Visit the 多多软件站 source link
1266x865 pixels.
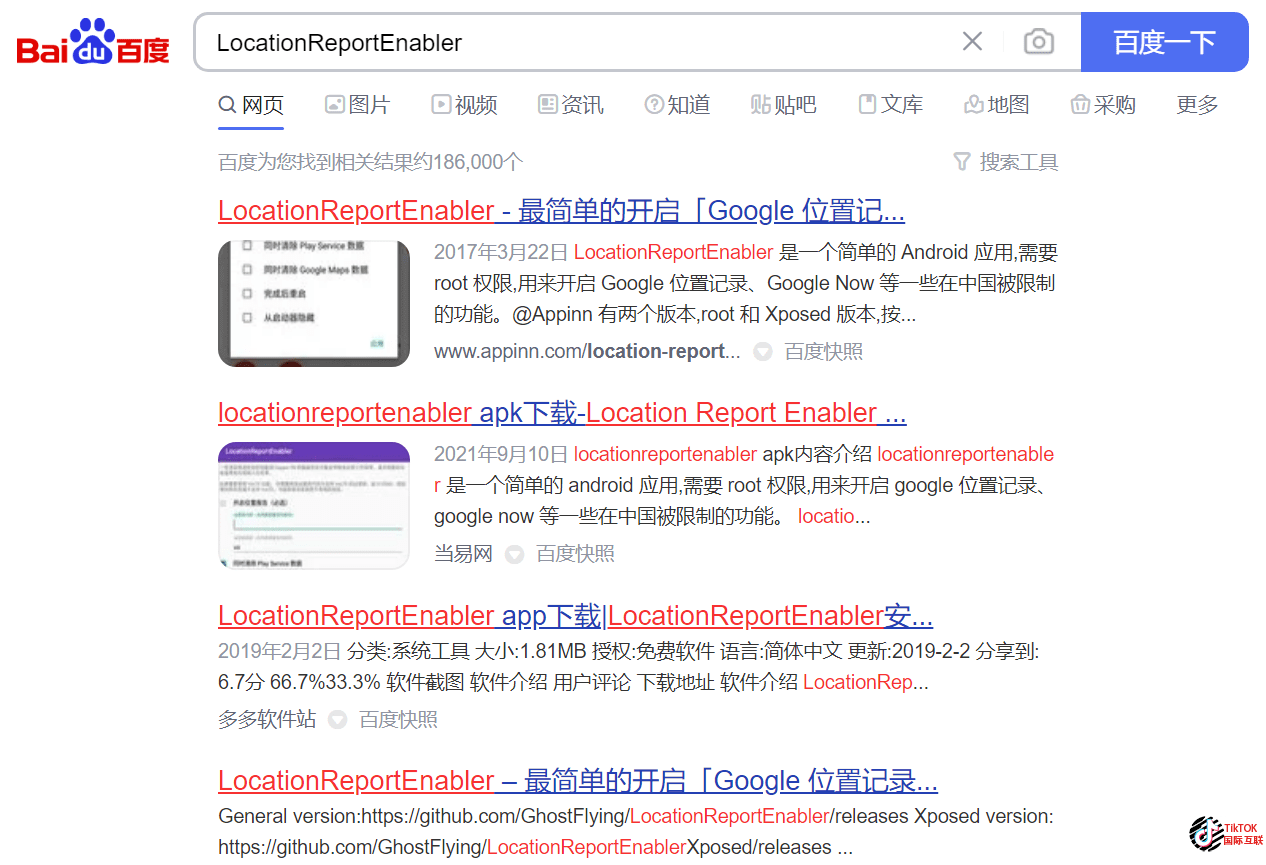coord(267,719)
